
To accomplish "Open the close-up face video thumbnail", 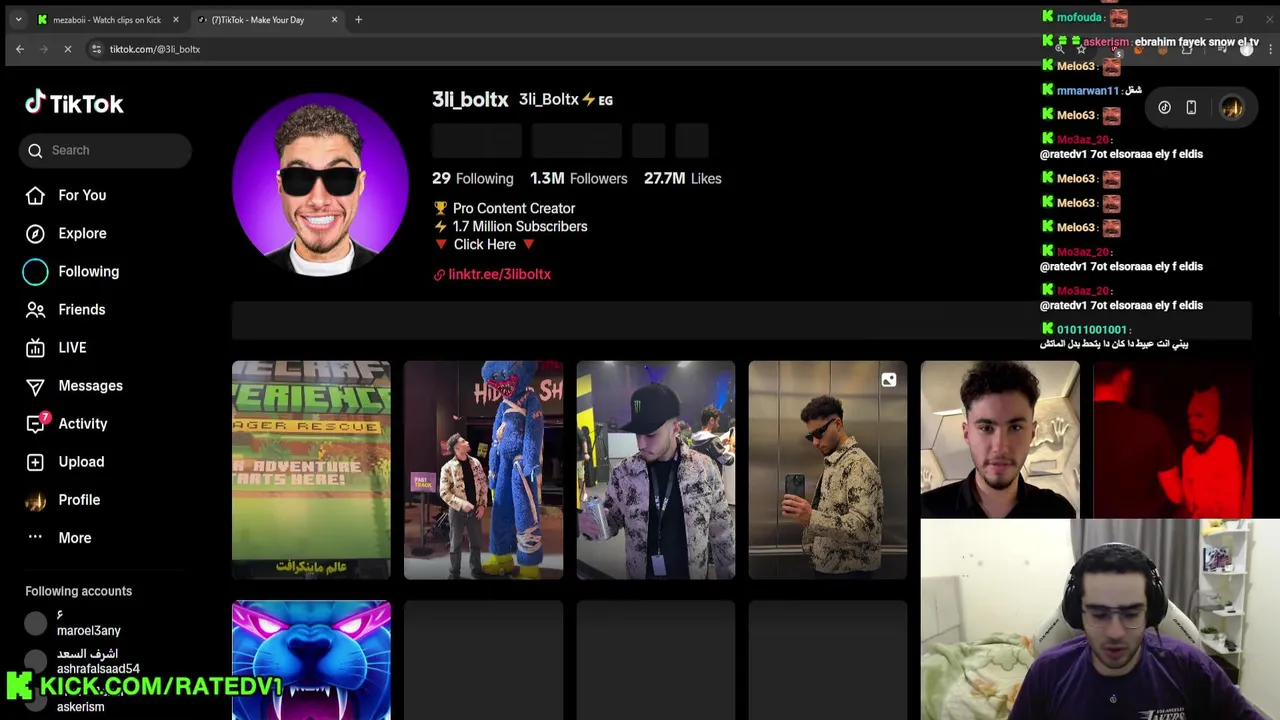I will click(x=1000, y=439).
